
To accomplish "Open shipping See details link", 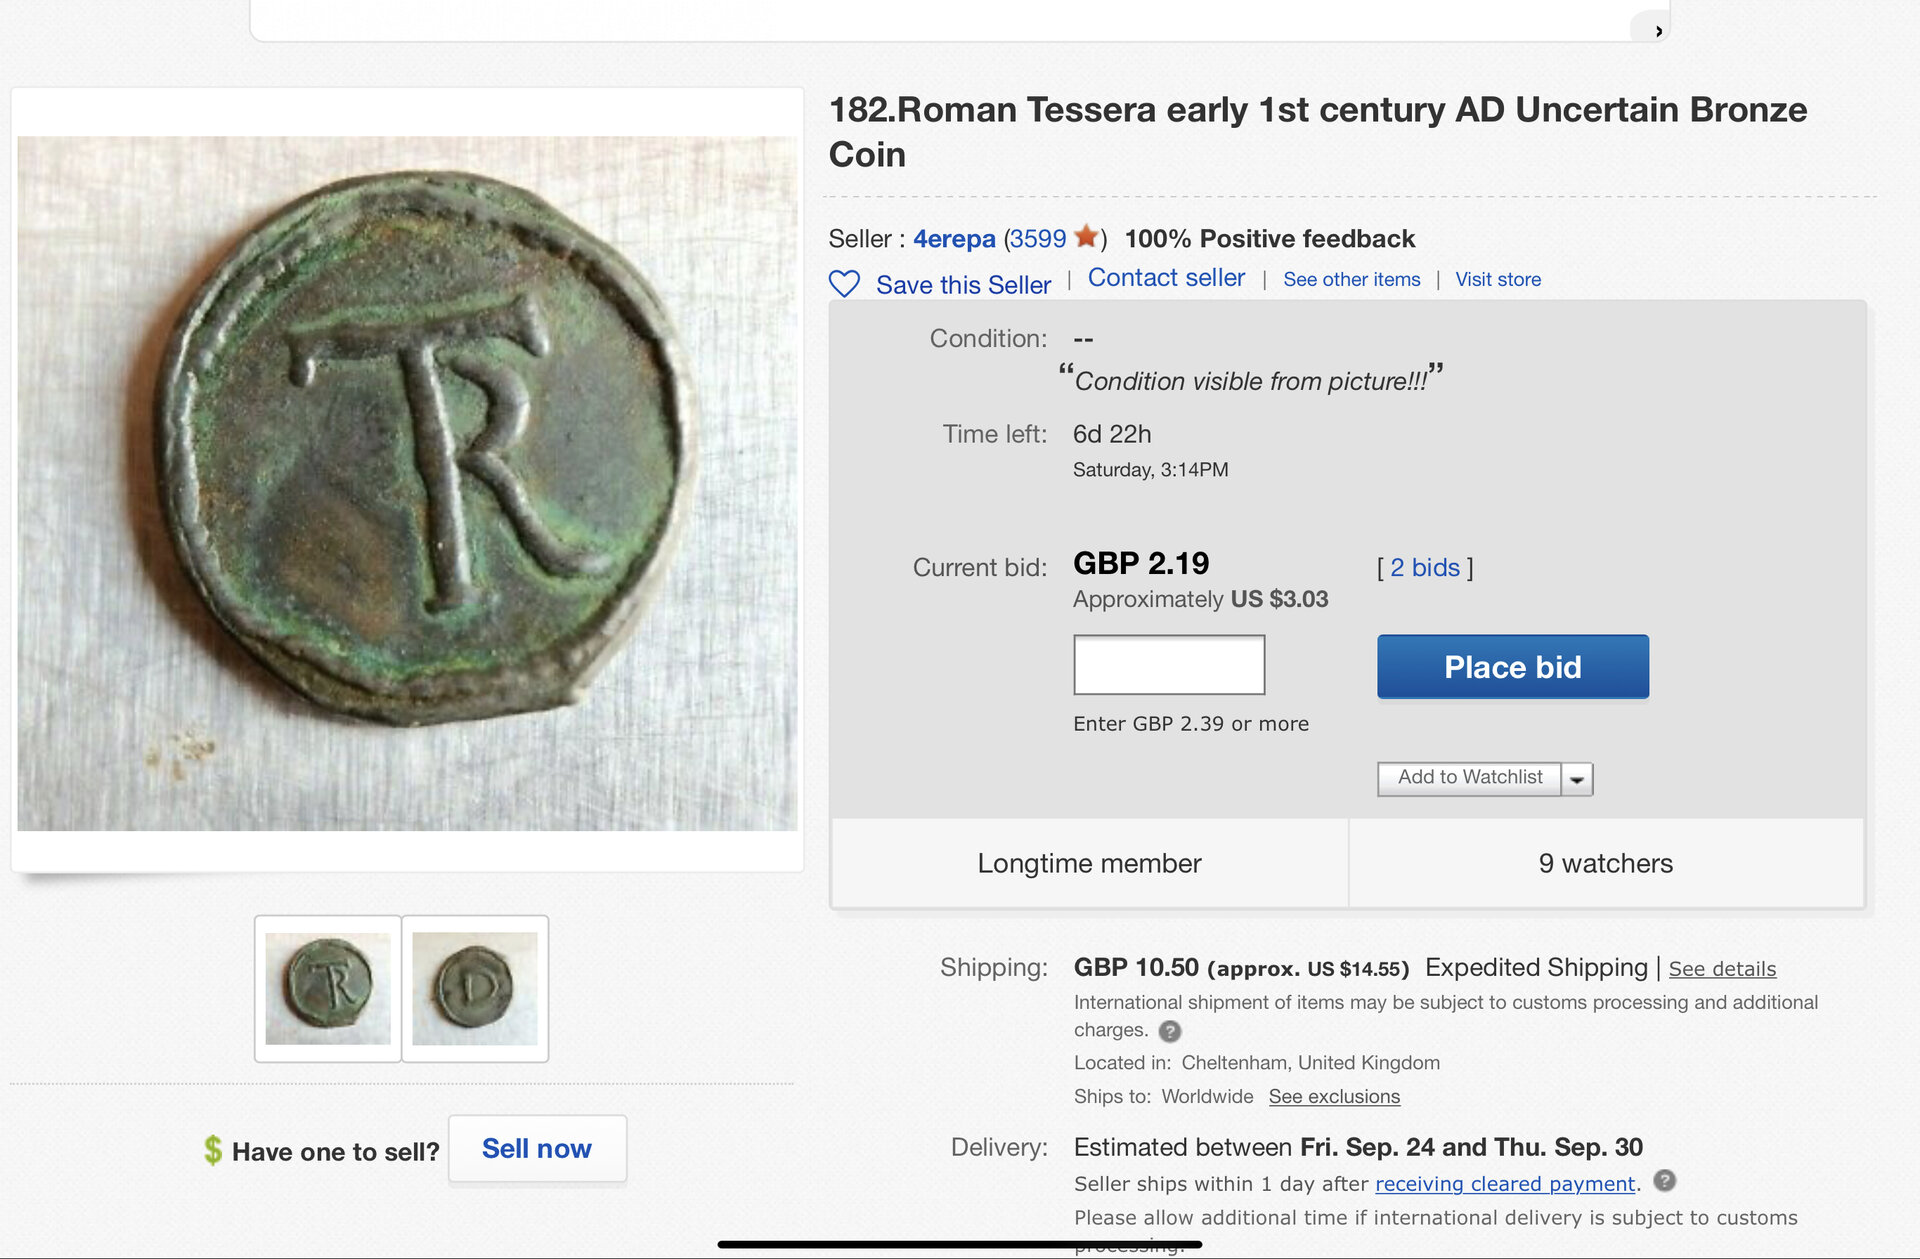I will (1722, 969).
